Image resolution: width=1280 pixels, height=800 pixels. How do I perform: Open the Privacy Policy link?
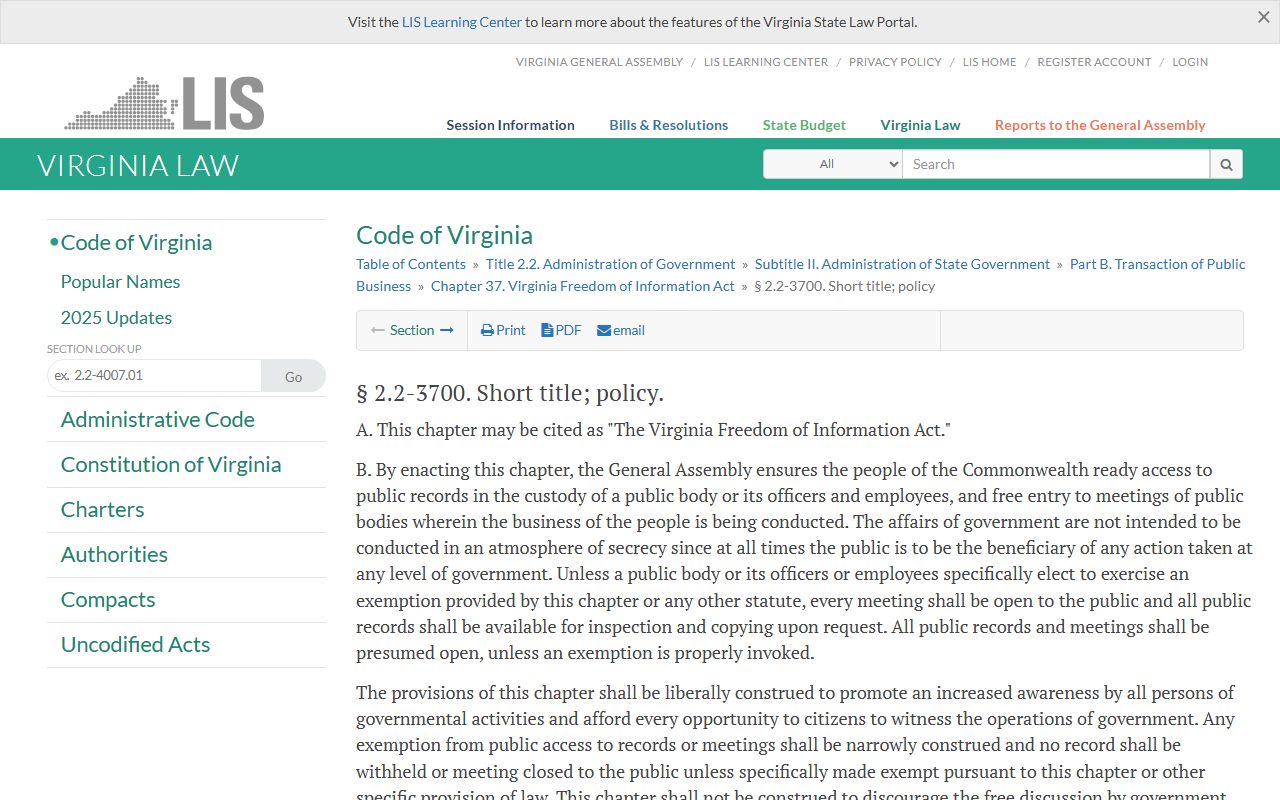pyautogui.click(x=895, y=62)
